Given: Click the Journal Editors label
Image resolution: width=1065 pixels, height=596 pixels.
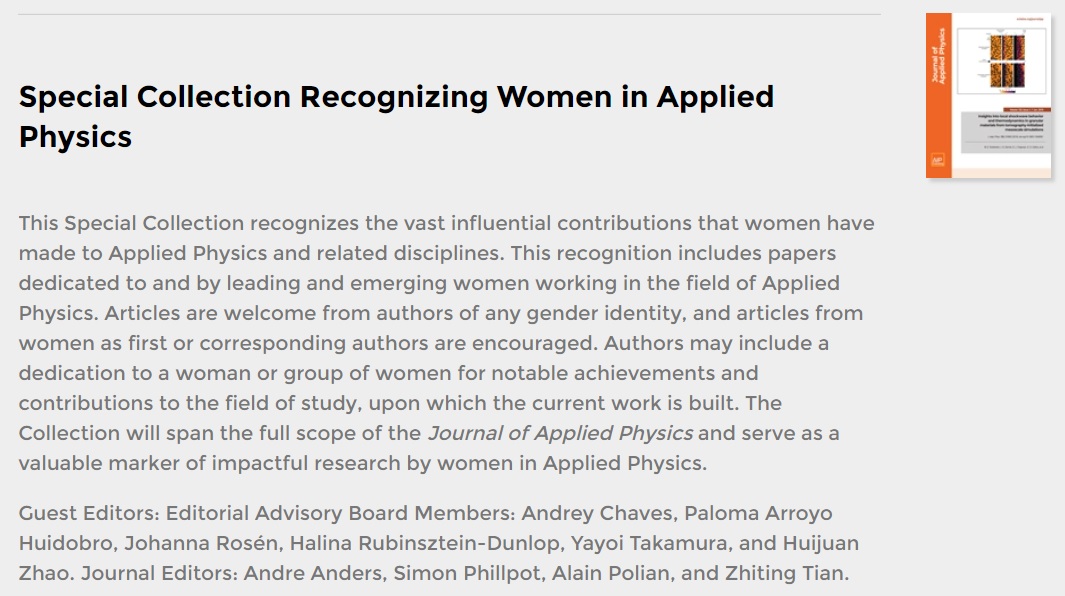Looking at the screenshot, I should click(158, 574).
